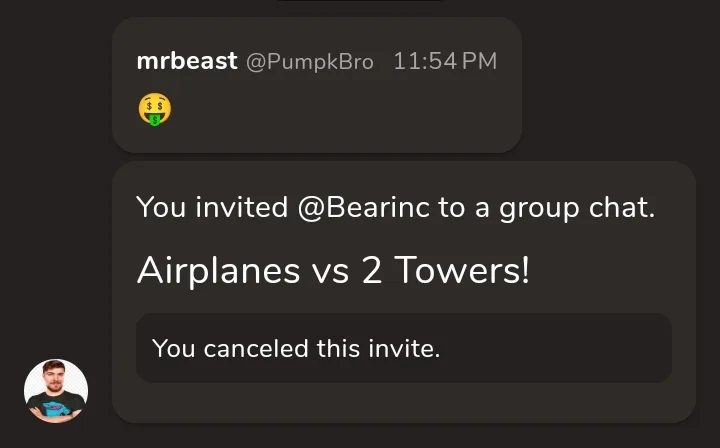This screenshot has height=448, width=720.
Task: Click the partially visible bubble at the top edge
Action: coord(360,0)
